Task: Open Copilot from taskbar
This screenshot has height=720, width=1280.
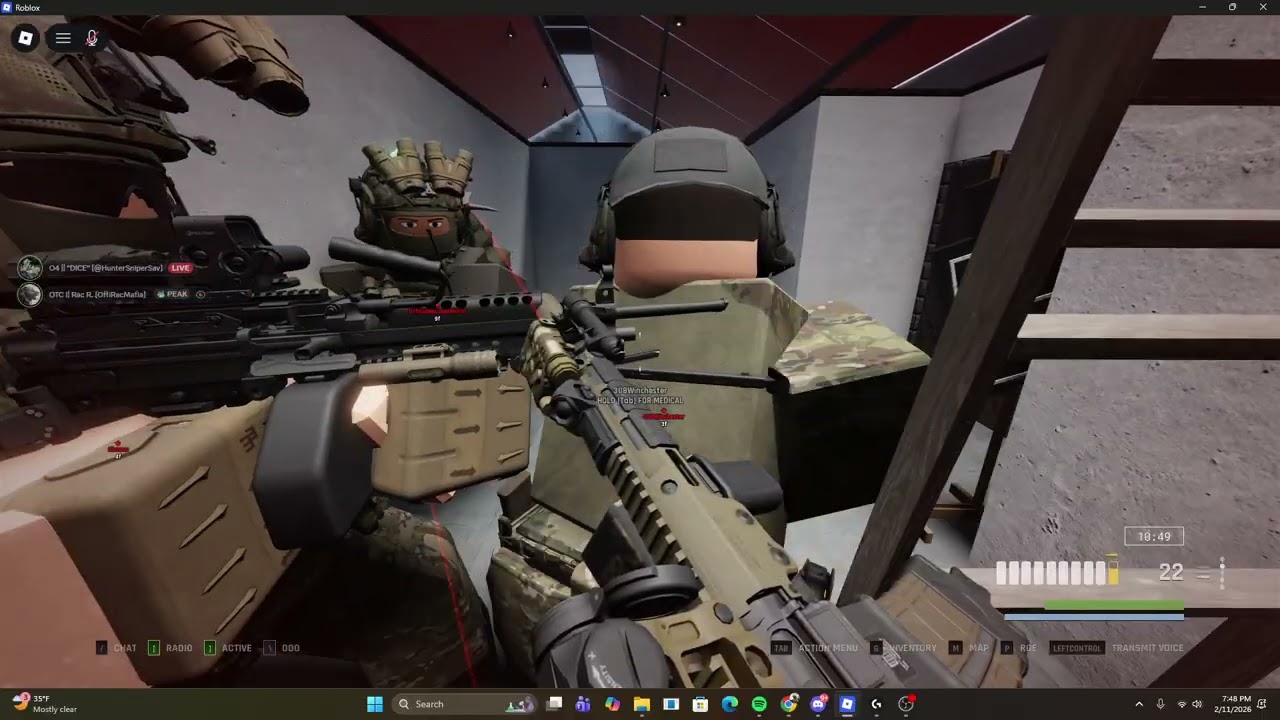Action: coord(612,704)
